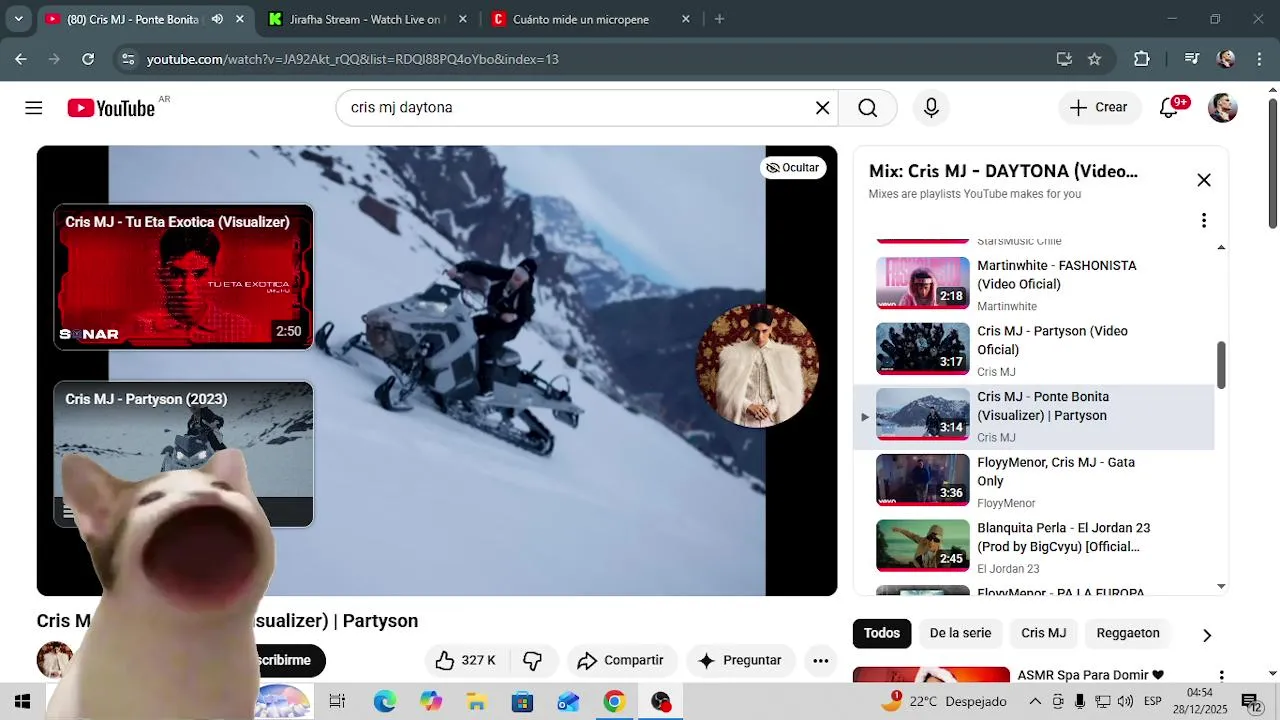This screenshot has height=720, width=1280.
Task: Open the weather widget 22°C Despejado
Action: click(x=943, y=702)
